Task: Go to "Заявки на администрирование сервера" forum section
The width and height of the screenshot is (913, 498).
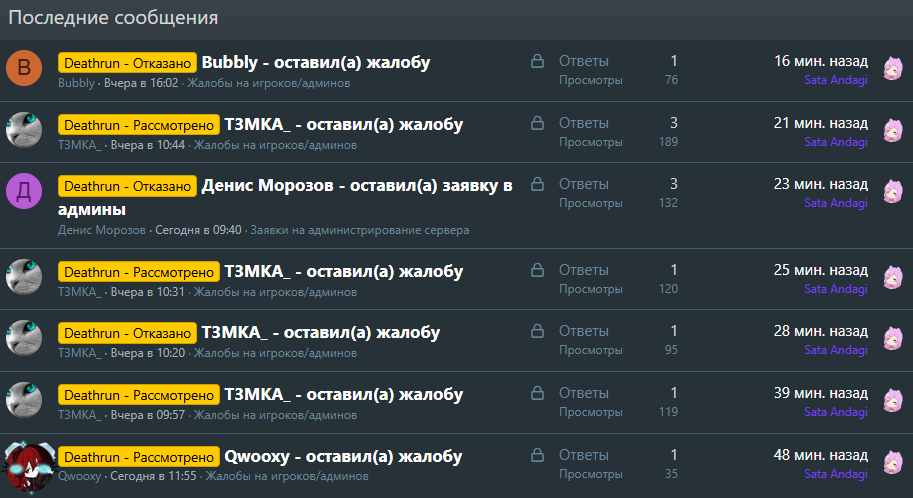Action: coord(359,230)
